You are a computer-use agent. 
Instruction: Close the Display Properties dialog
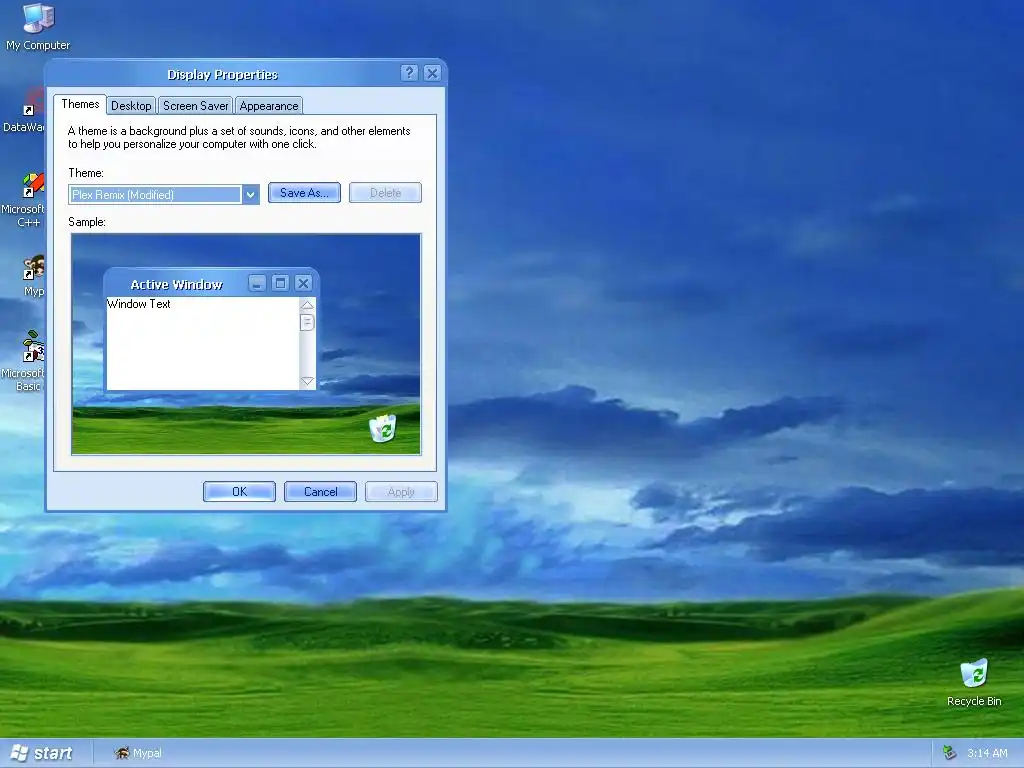[432, 73]
